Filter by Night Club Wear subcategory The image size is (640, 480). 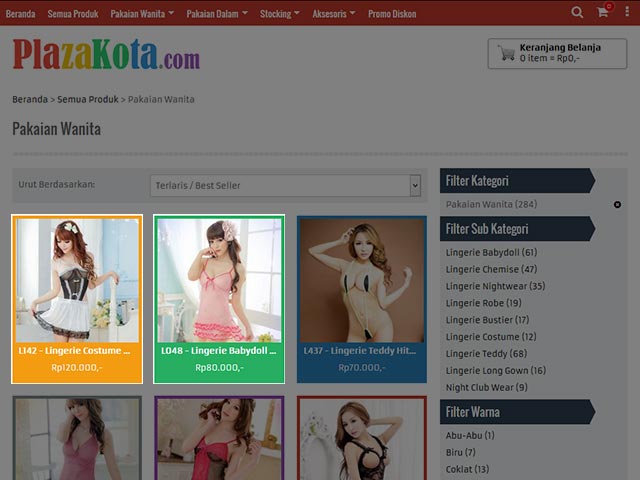pyautogui.click(x=486, y=388)
